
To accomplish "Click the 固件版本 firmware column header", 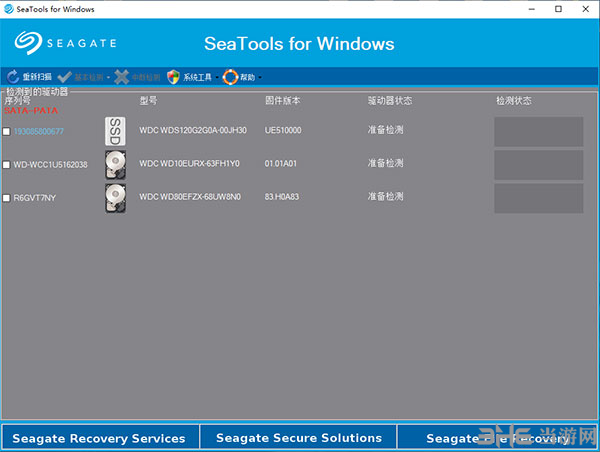I will coord(283,101).
